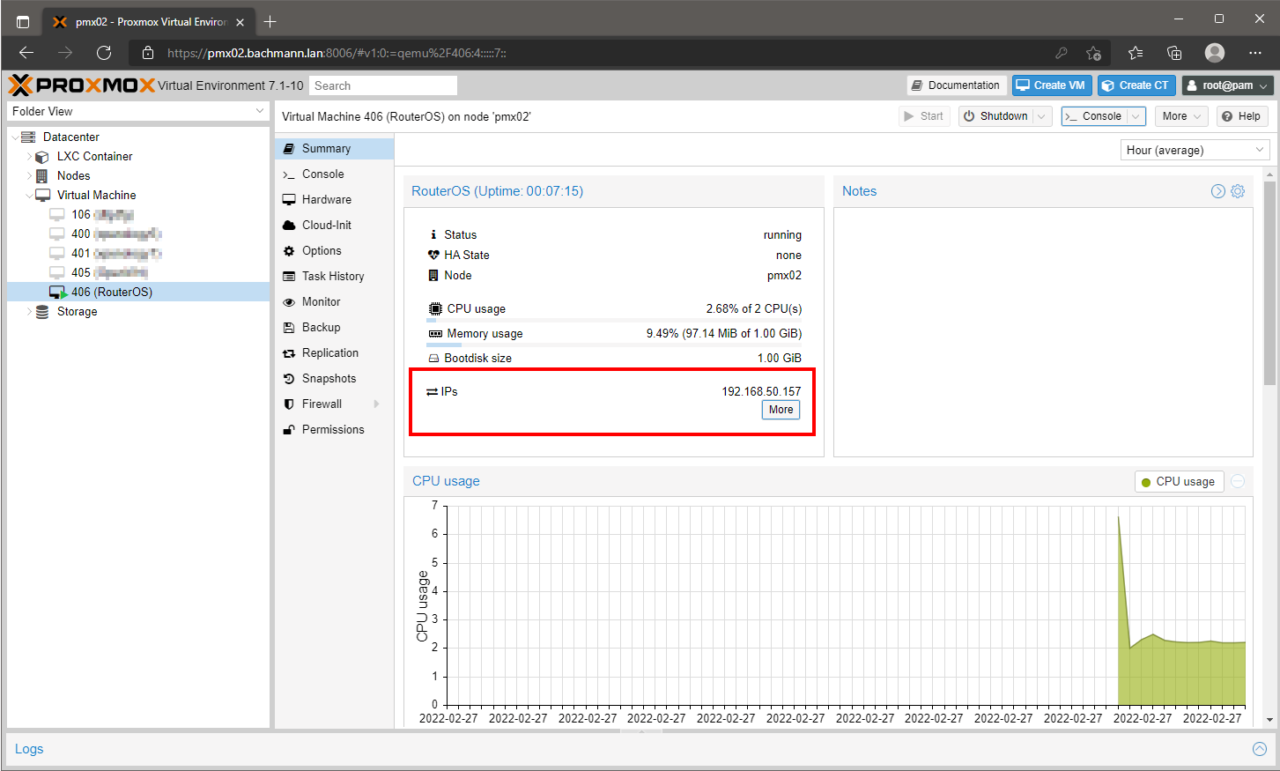The width and height of the screenshot is (1280, 771).
Task: Click the CPU usage chart undo-zoom icon
Action: (x=1238, y=481)
